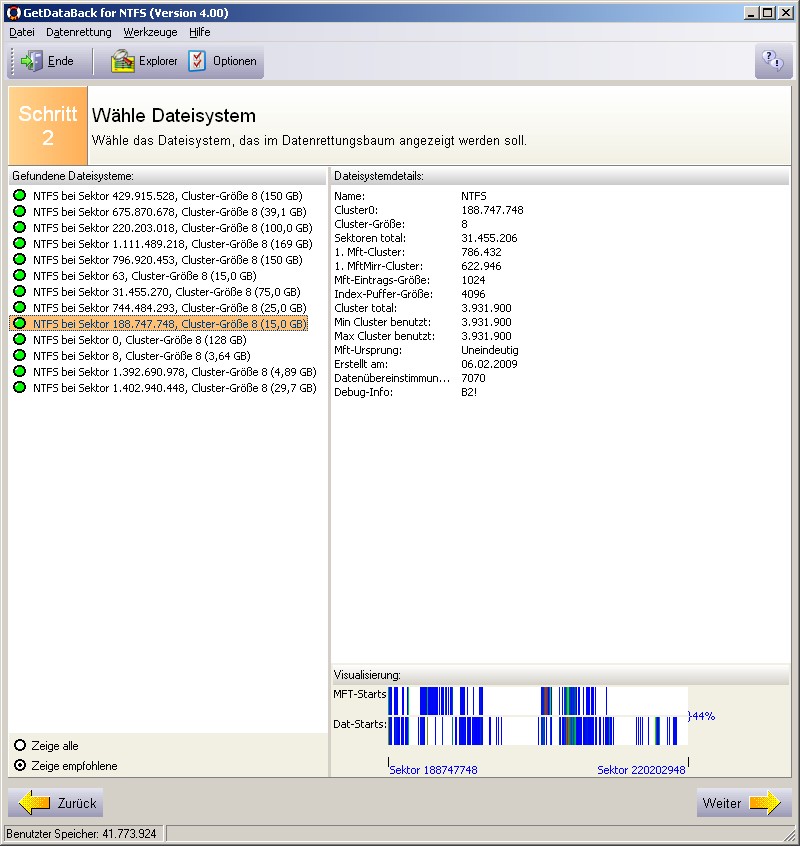Select NTFS bei Sektor 1.402.940.448 (29,7 GB)
Screen dimensions: 800x846
click(175, 388)
